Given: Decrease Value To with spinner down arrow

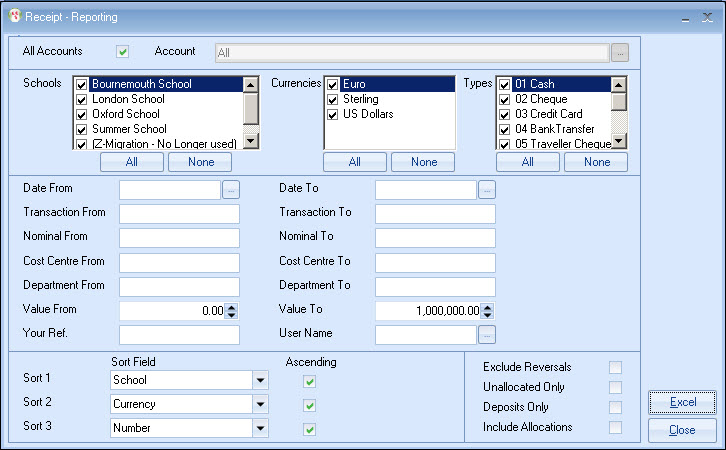Looking at the screenshot, I should point(488,315).
